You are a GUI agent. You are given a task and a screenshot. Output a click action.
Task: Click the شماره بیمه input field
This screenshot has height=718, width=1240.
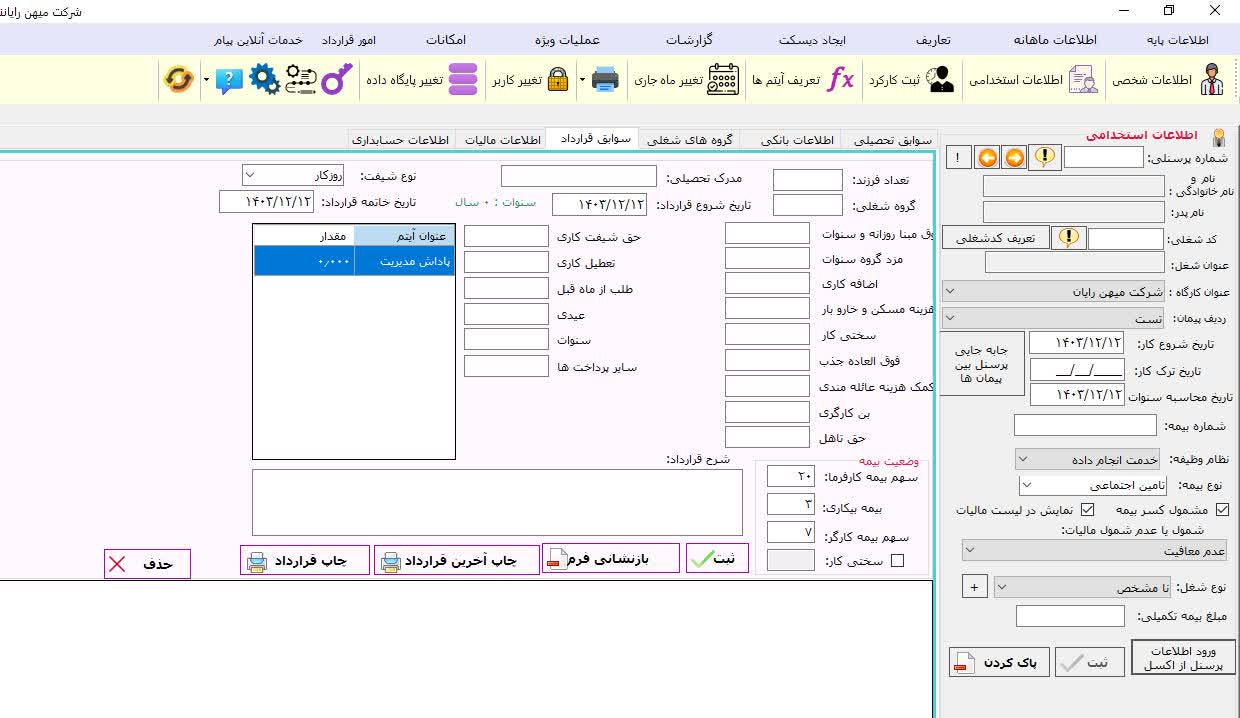coord(1084,426)
